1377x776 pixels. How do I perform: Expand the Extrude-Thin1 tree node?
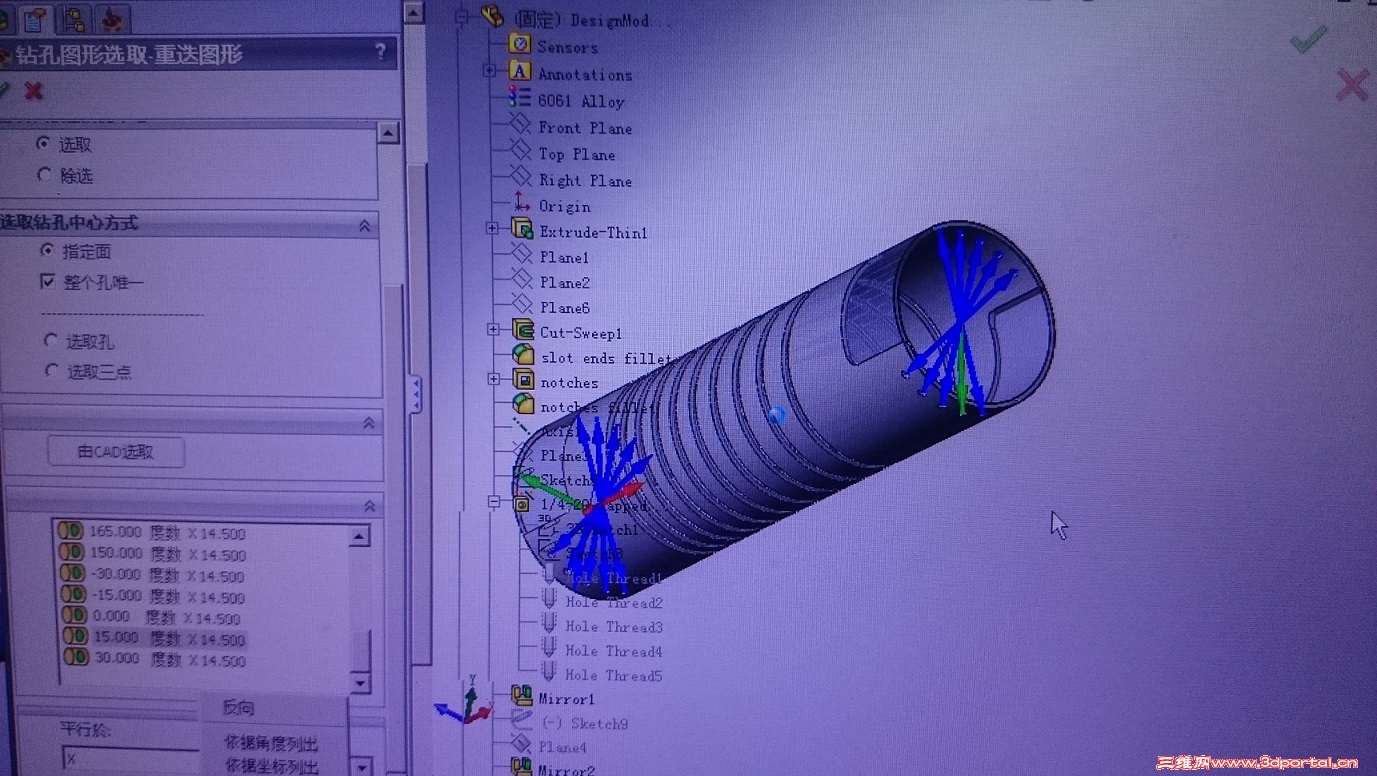[492, 228]
